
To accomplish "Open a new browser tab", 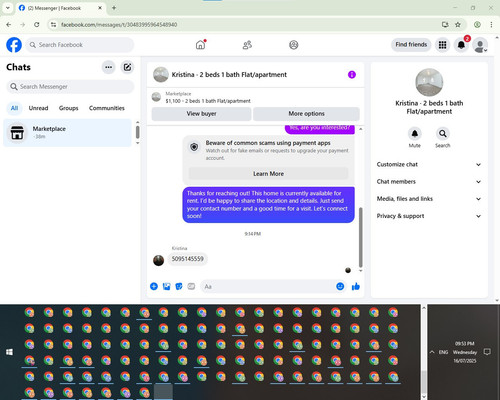I will (114, 8).
